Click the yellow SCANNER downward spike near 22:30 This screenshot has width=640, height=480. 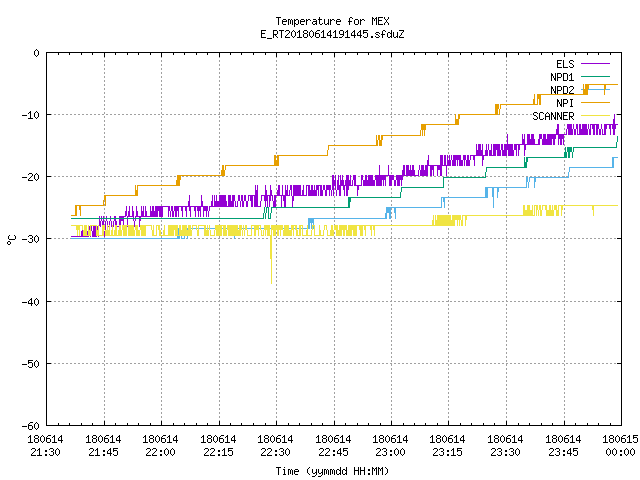271,261
